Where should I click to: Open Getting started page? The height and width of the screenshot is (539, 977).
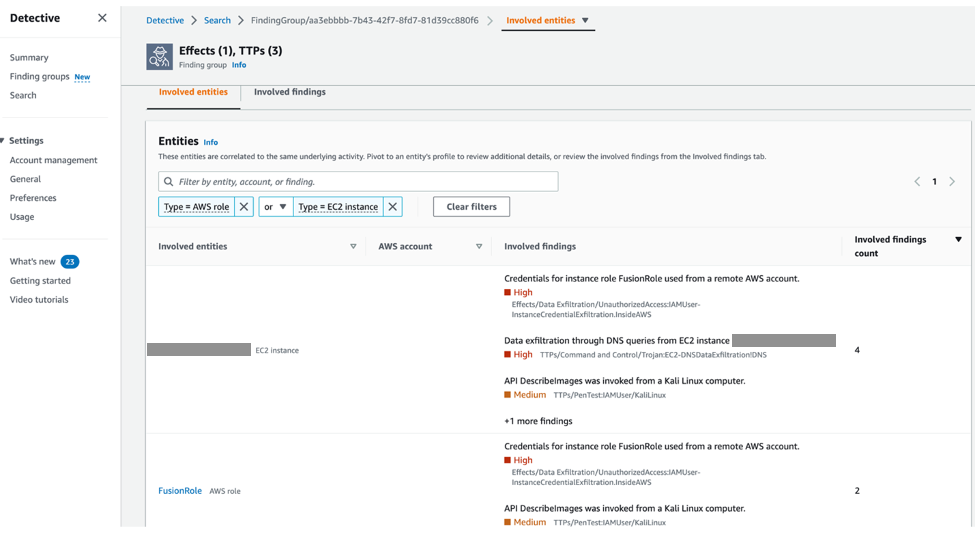point(40,281)
